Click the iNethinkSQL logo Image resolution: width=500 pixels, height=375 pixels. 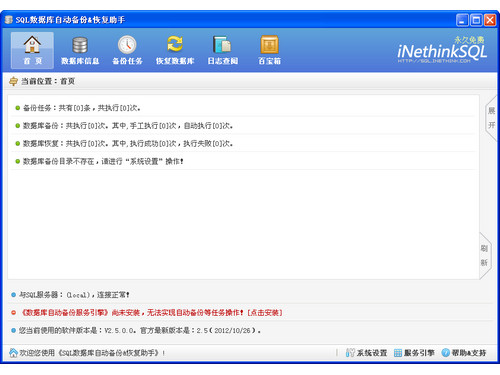(x=442, y=50)
